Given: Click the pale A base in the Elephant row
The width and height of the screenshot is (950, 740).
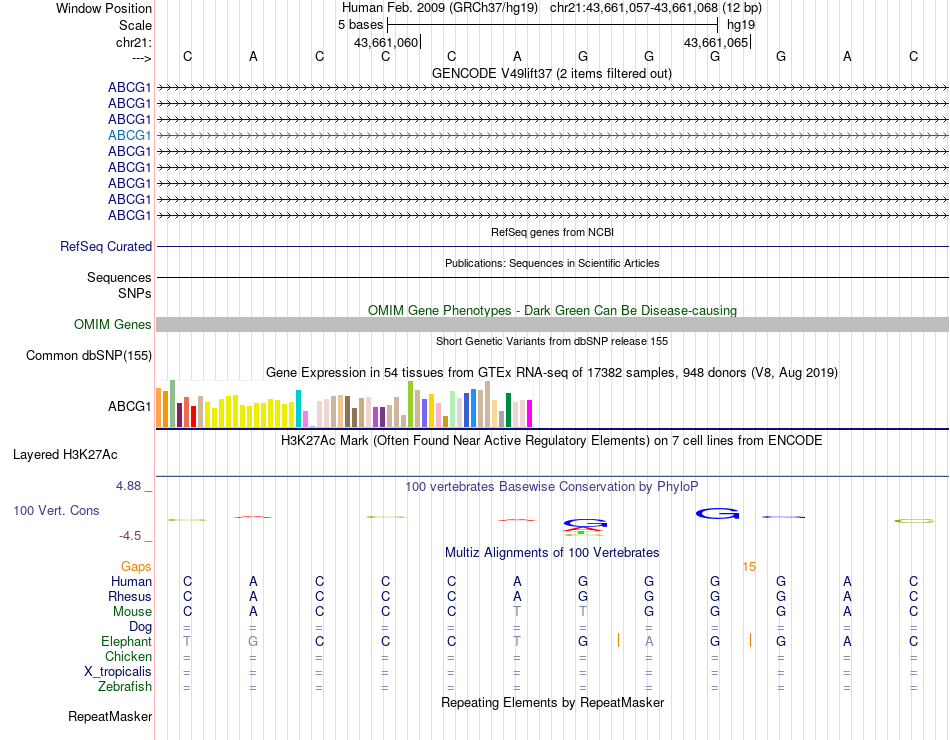Looking at the screenshot, I should pyautogui.click(x=649, y=641).
